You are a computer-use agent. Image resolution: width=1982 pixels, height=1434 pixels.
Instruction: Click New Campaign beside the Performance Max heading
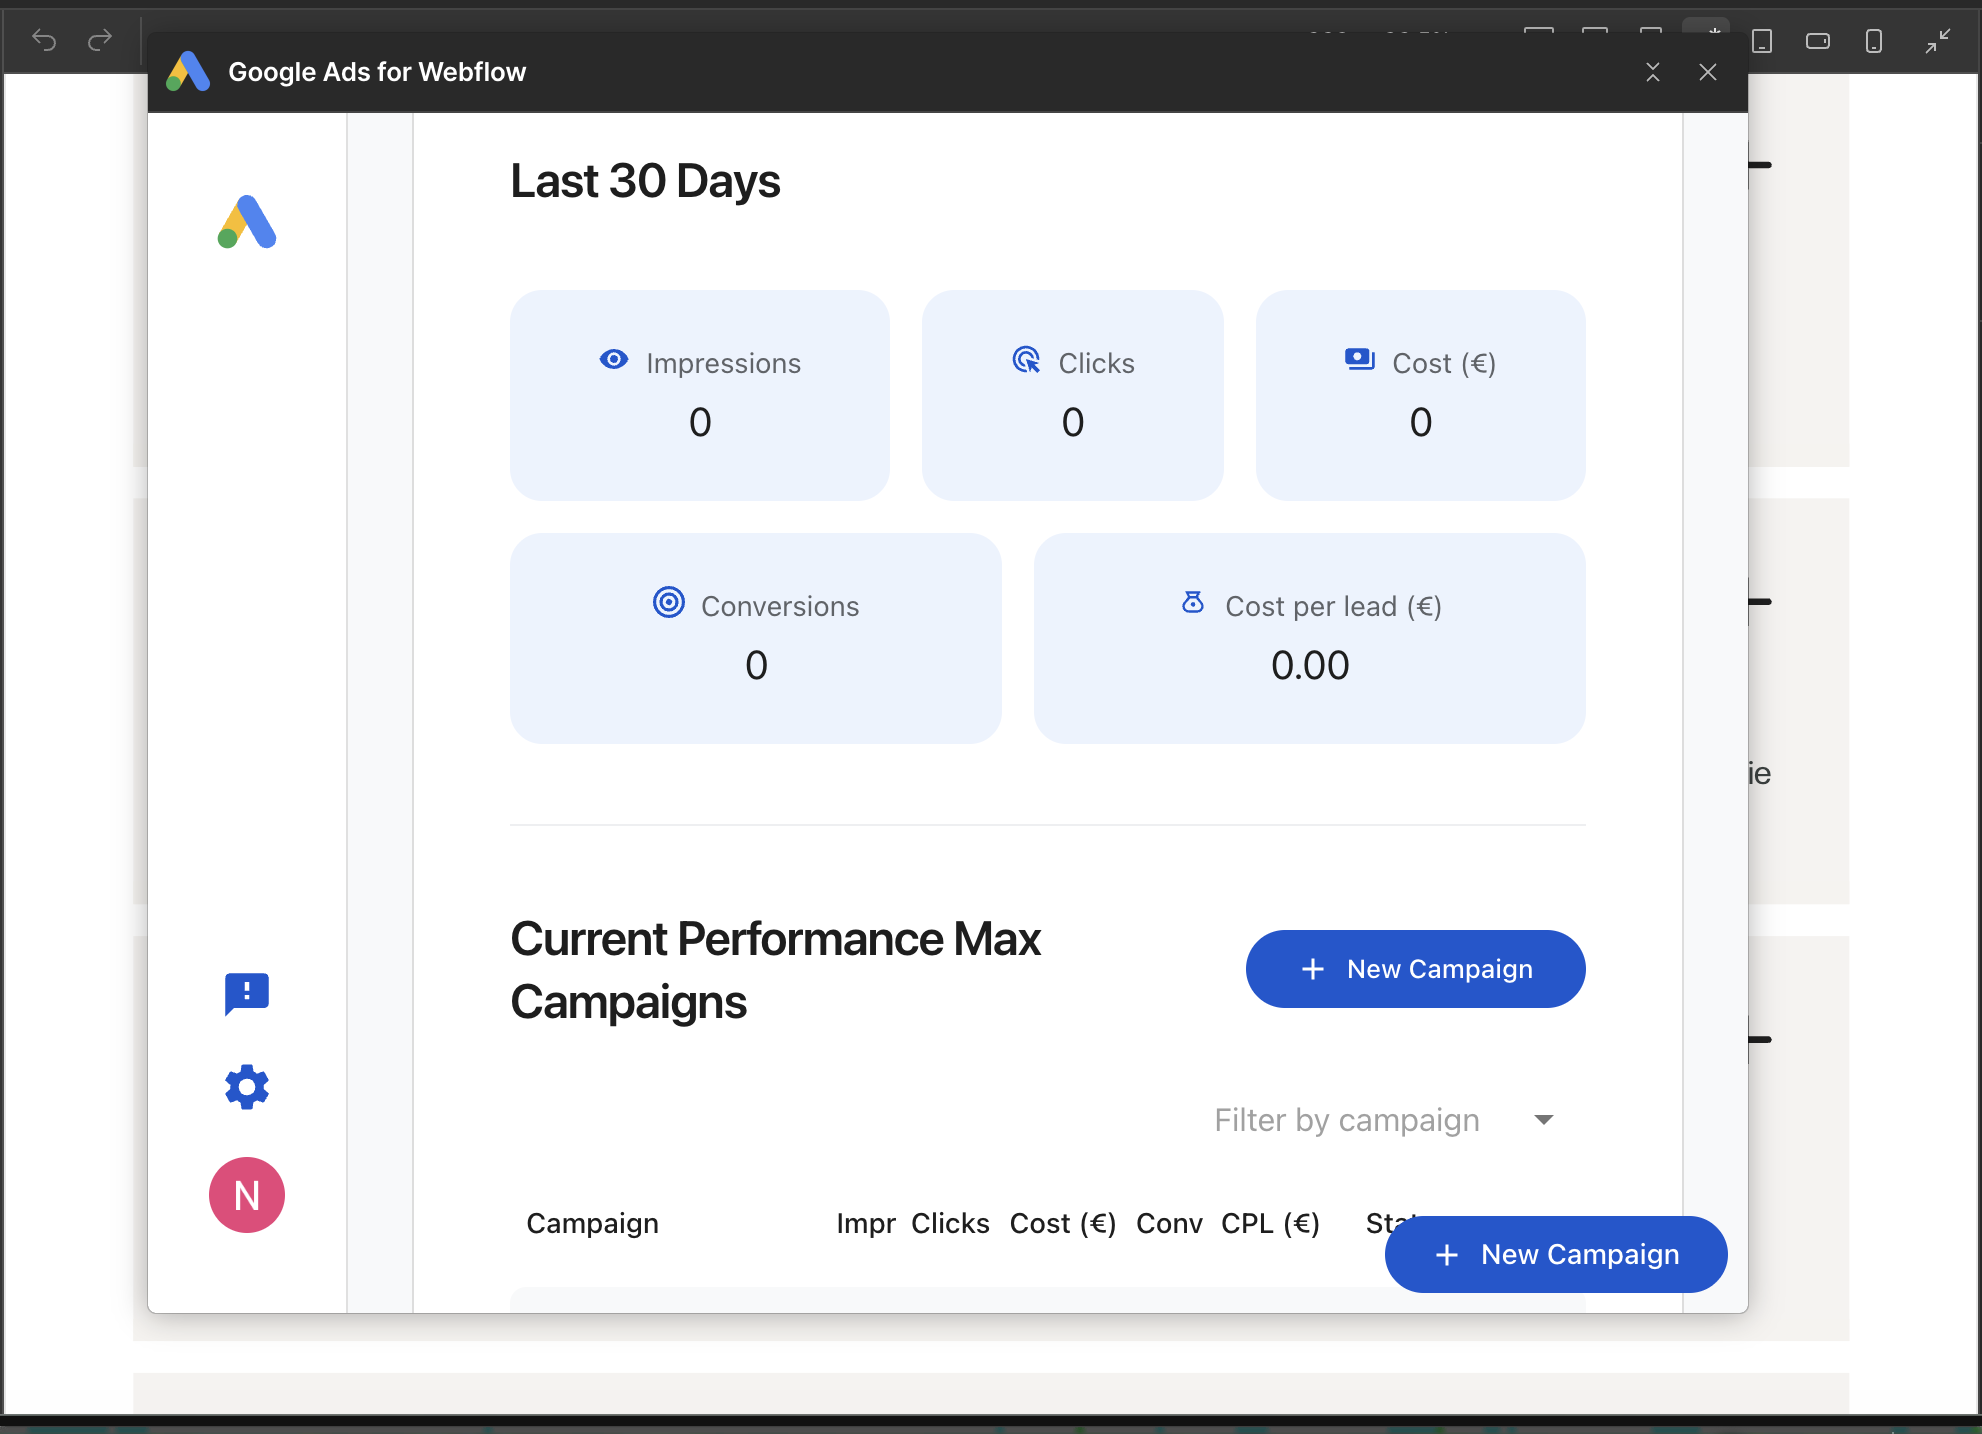coord(1416,969)
